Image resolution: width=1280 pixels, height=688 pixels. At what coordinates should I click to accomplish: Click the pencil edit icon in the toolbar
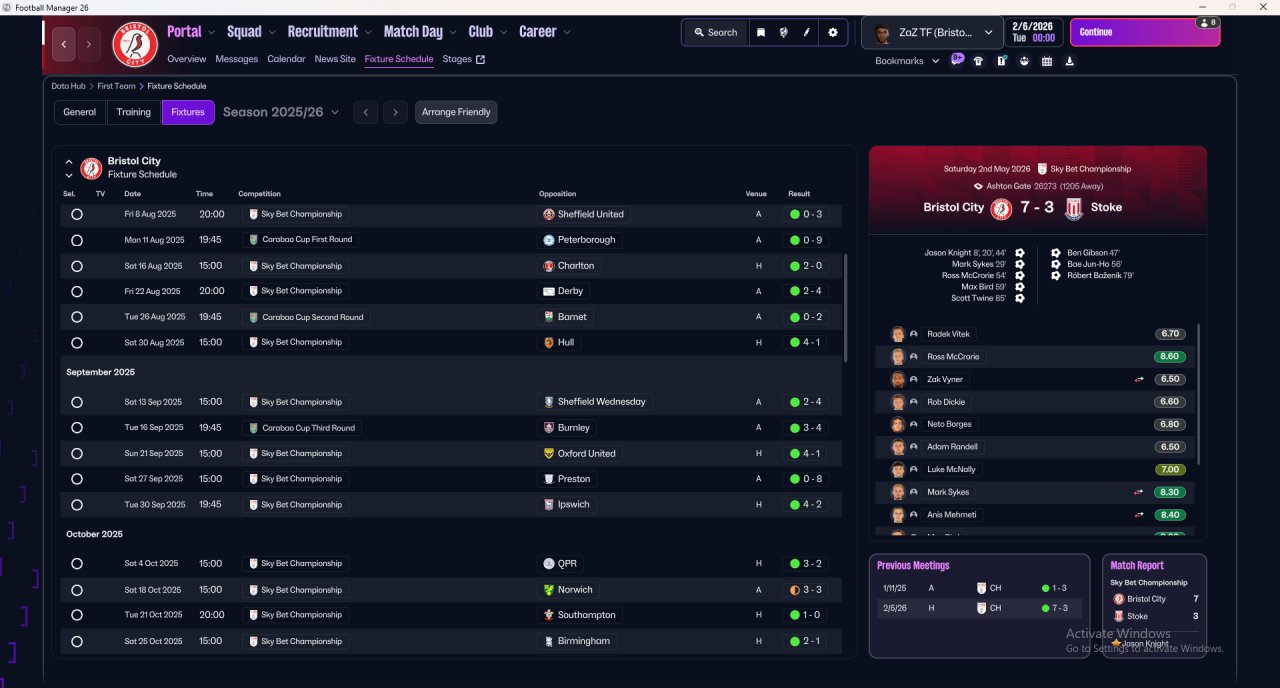point(806,32)
